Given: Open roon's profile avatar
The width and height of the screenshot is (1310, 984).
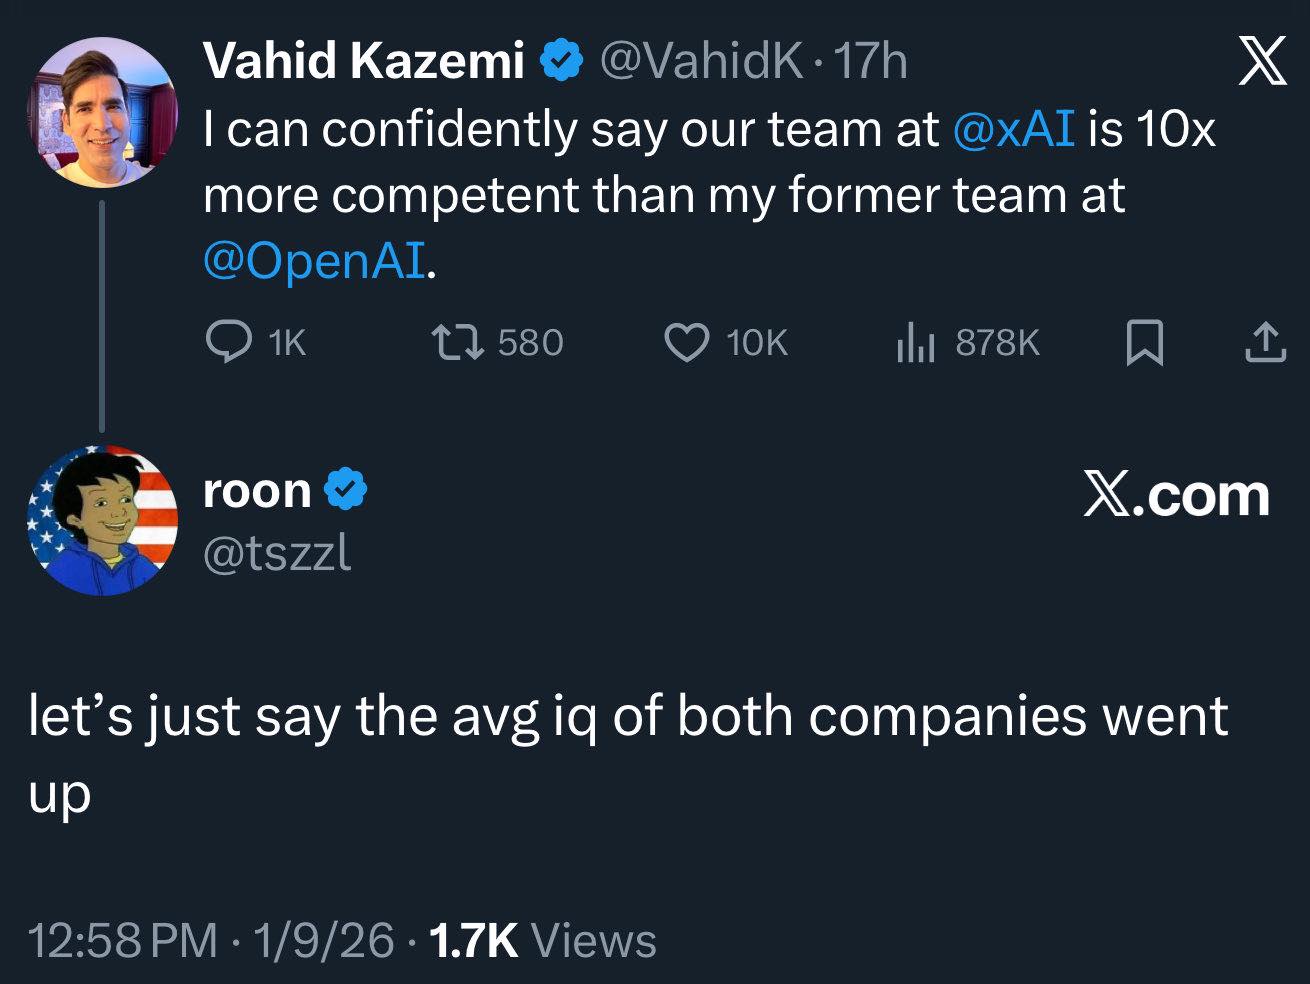Looking at the screenshot, I should 103,520.
